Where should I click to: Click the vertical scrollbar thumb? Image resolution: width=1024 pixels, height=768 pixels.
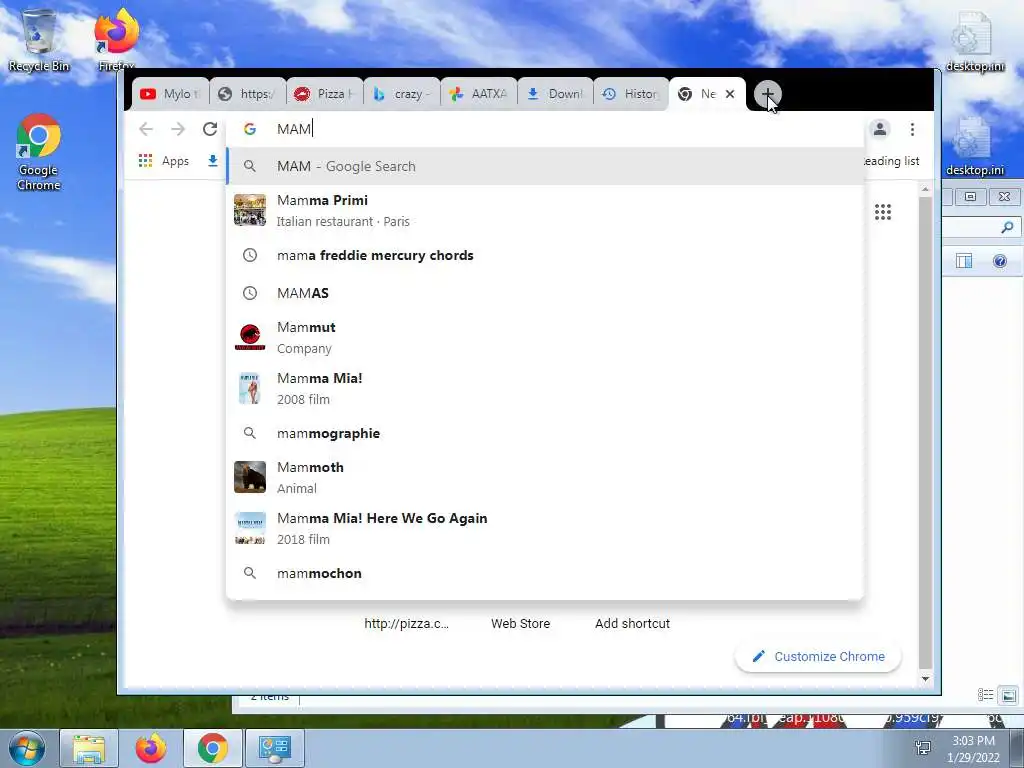click(x=925, y=432)
